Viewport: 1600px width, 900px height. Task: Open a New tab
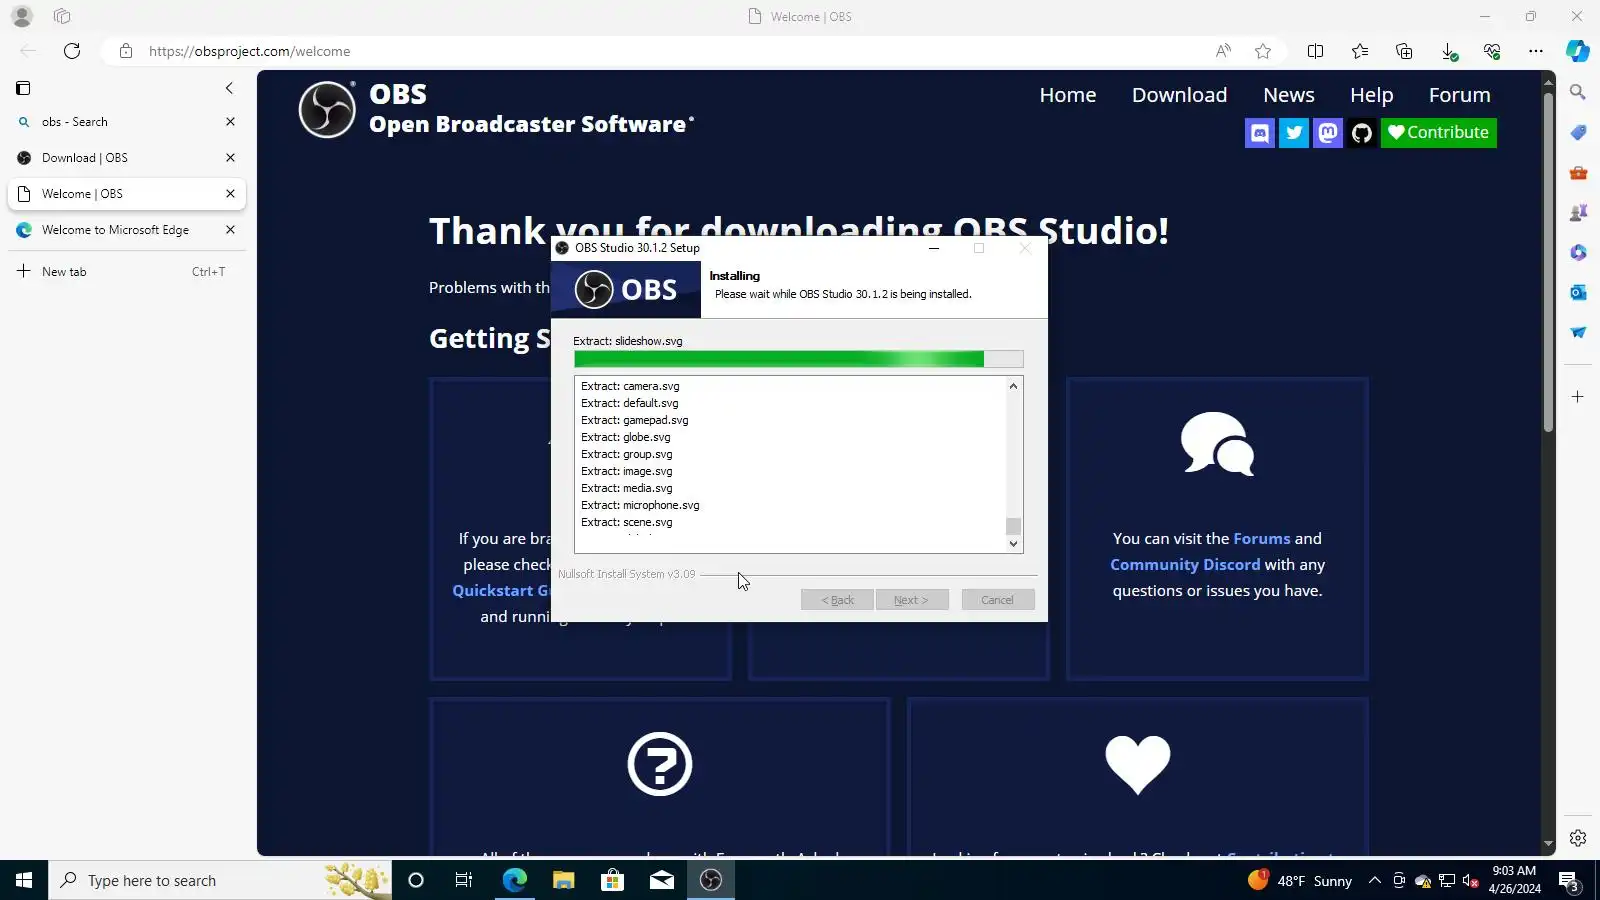click(x=126, y=272)
